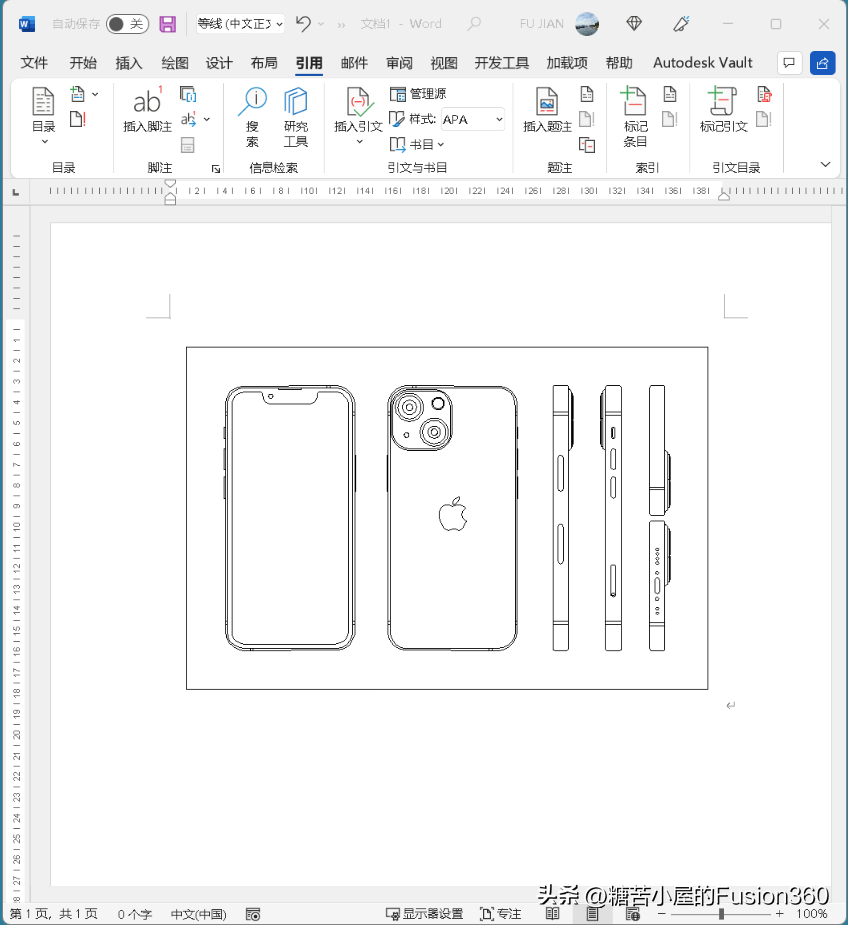Click the FU JIAN account avatar
This screenshot has width=848, height=925.
coord(587,24)
